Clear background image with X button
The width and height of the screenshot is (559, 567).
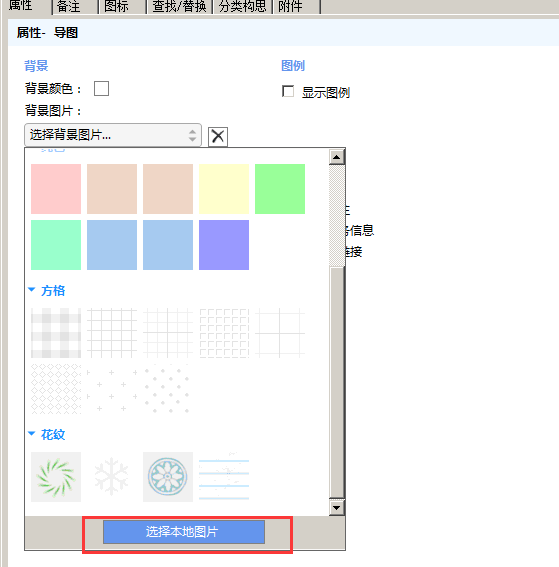(x=218, y=137)
